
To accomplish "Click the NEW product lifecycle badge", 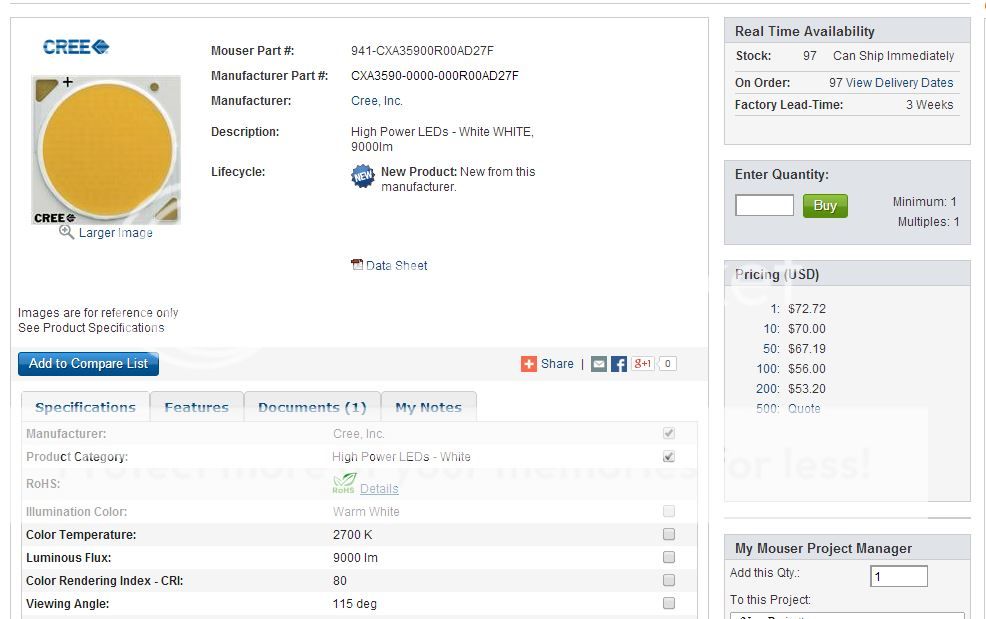I will (x=363, y=177).
